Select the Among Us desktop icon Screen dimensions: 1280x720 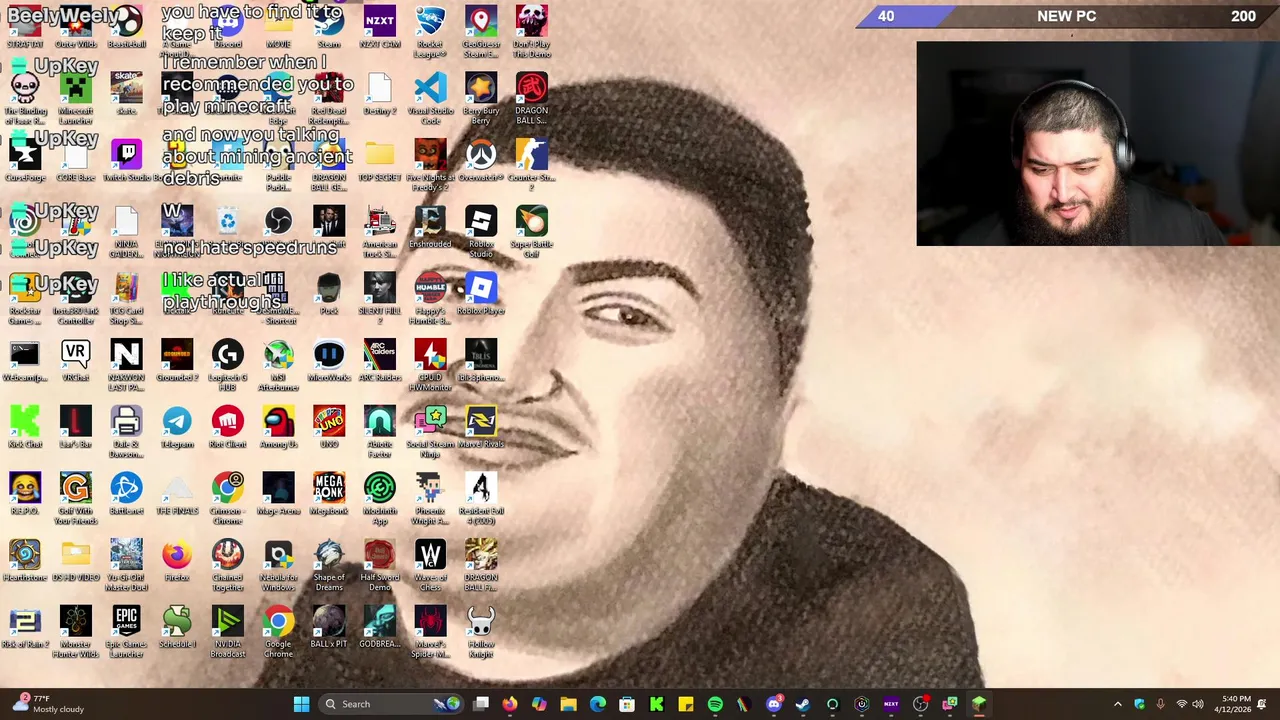pyautogui.click(x=278, y=428)
